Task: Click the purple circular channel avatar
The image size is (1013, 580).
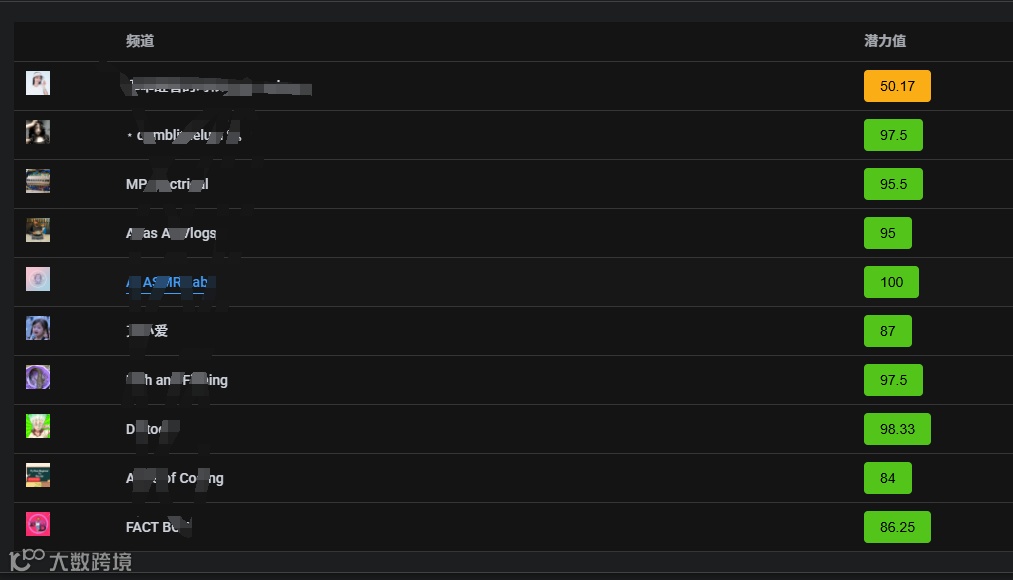Action: coord(37,377)
